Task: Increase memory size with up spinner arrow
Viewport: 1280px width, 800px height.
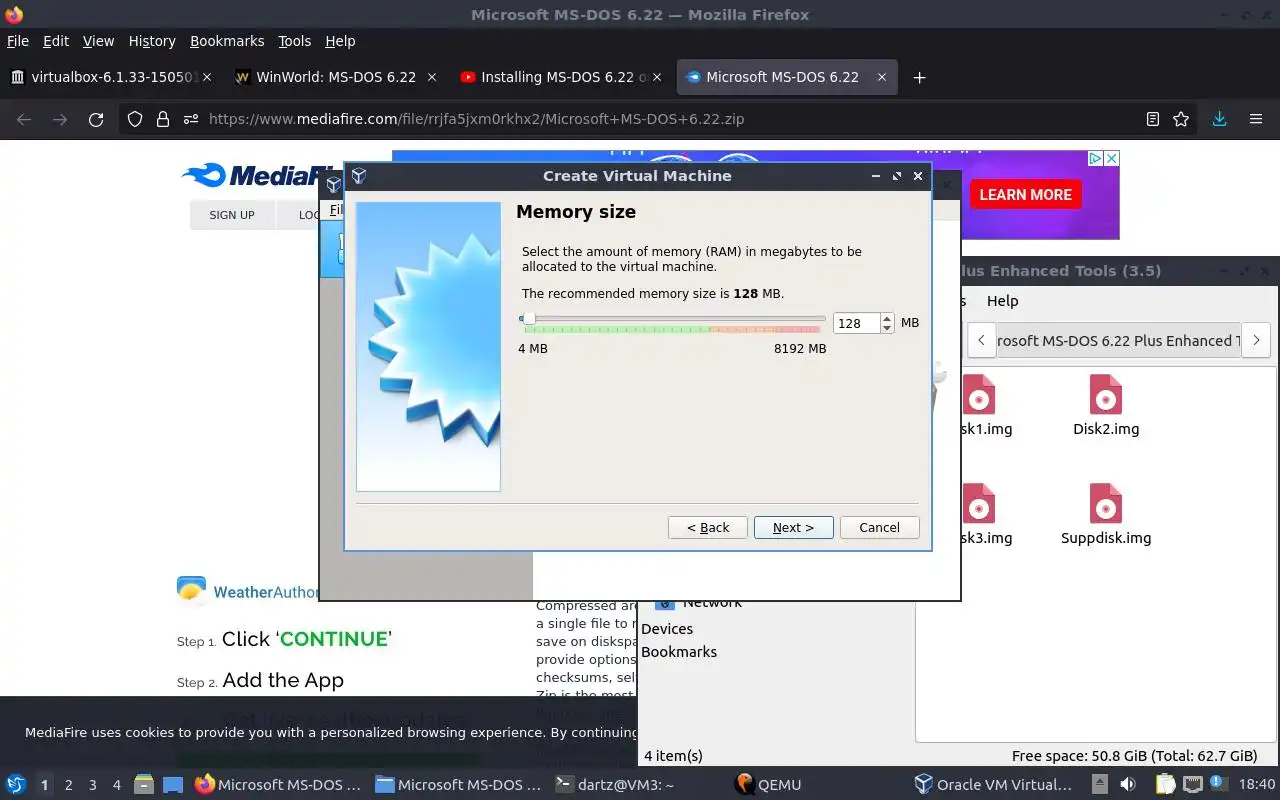Action: [x=887, y=318]
